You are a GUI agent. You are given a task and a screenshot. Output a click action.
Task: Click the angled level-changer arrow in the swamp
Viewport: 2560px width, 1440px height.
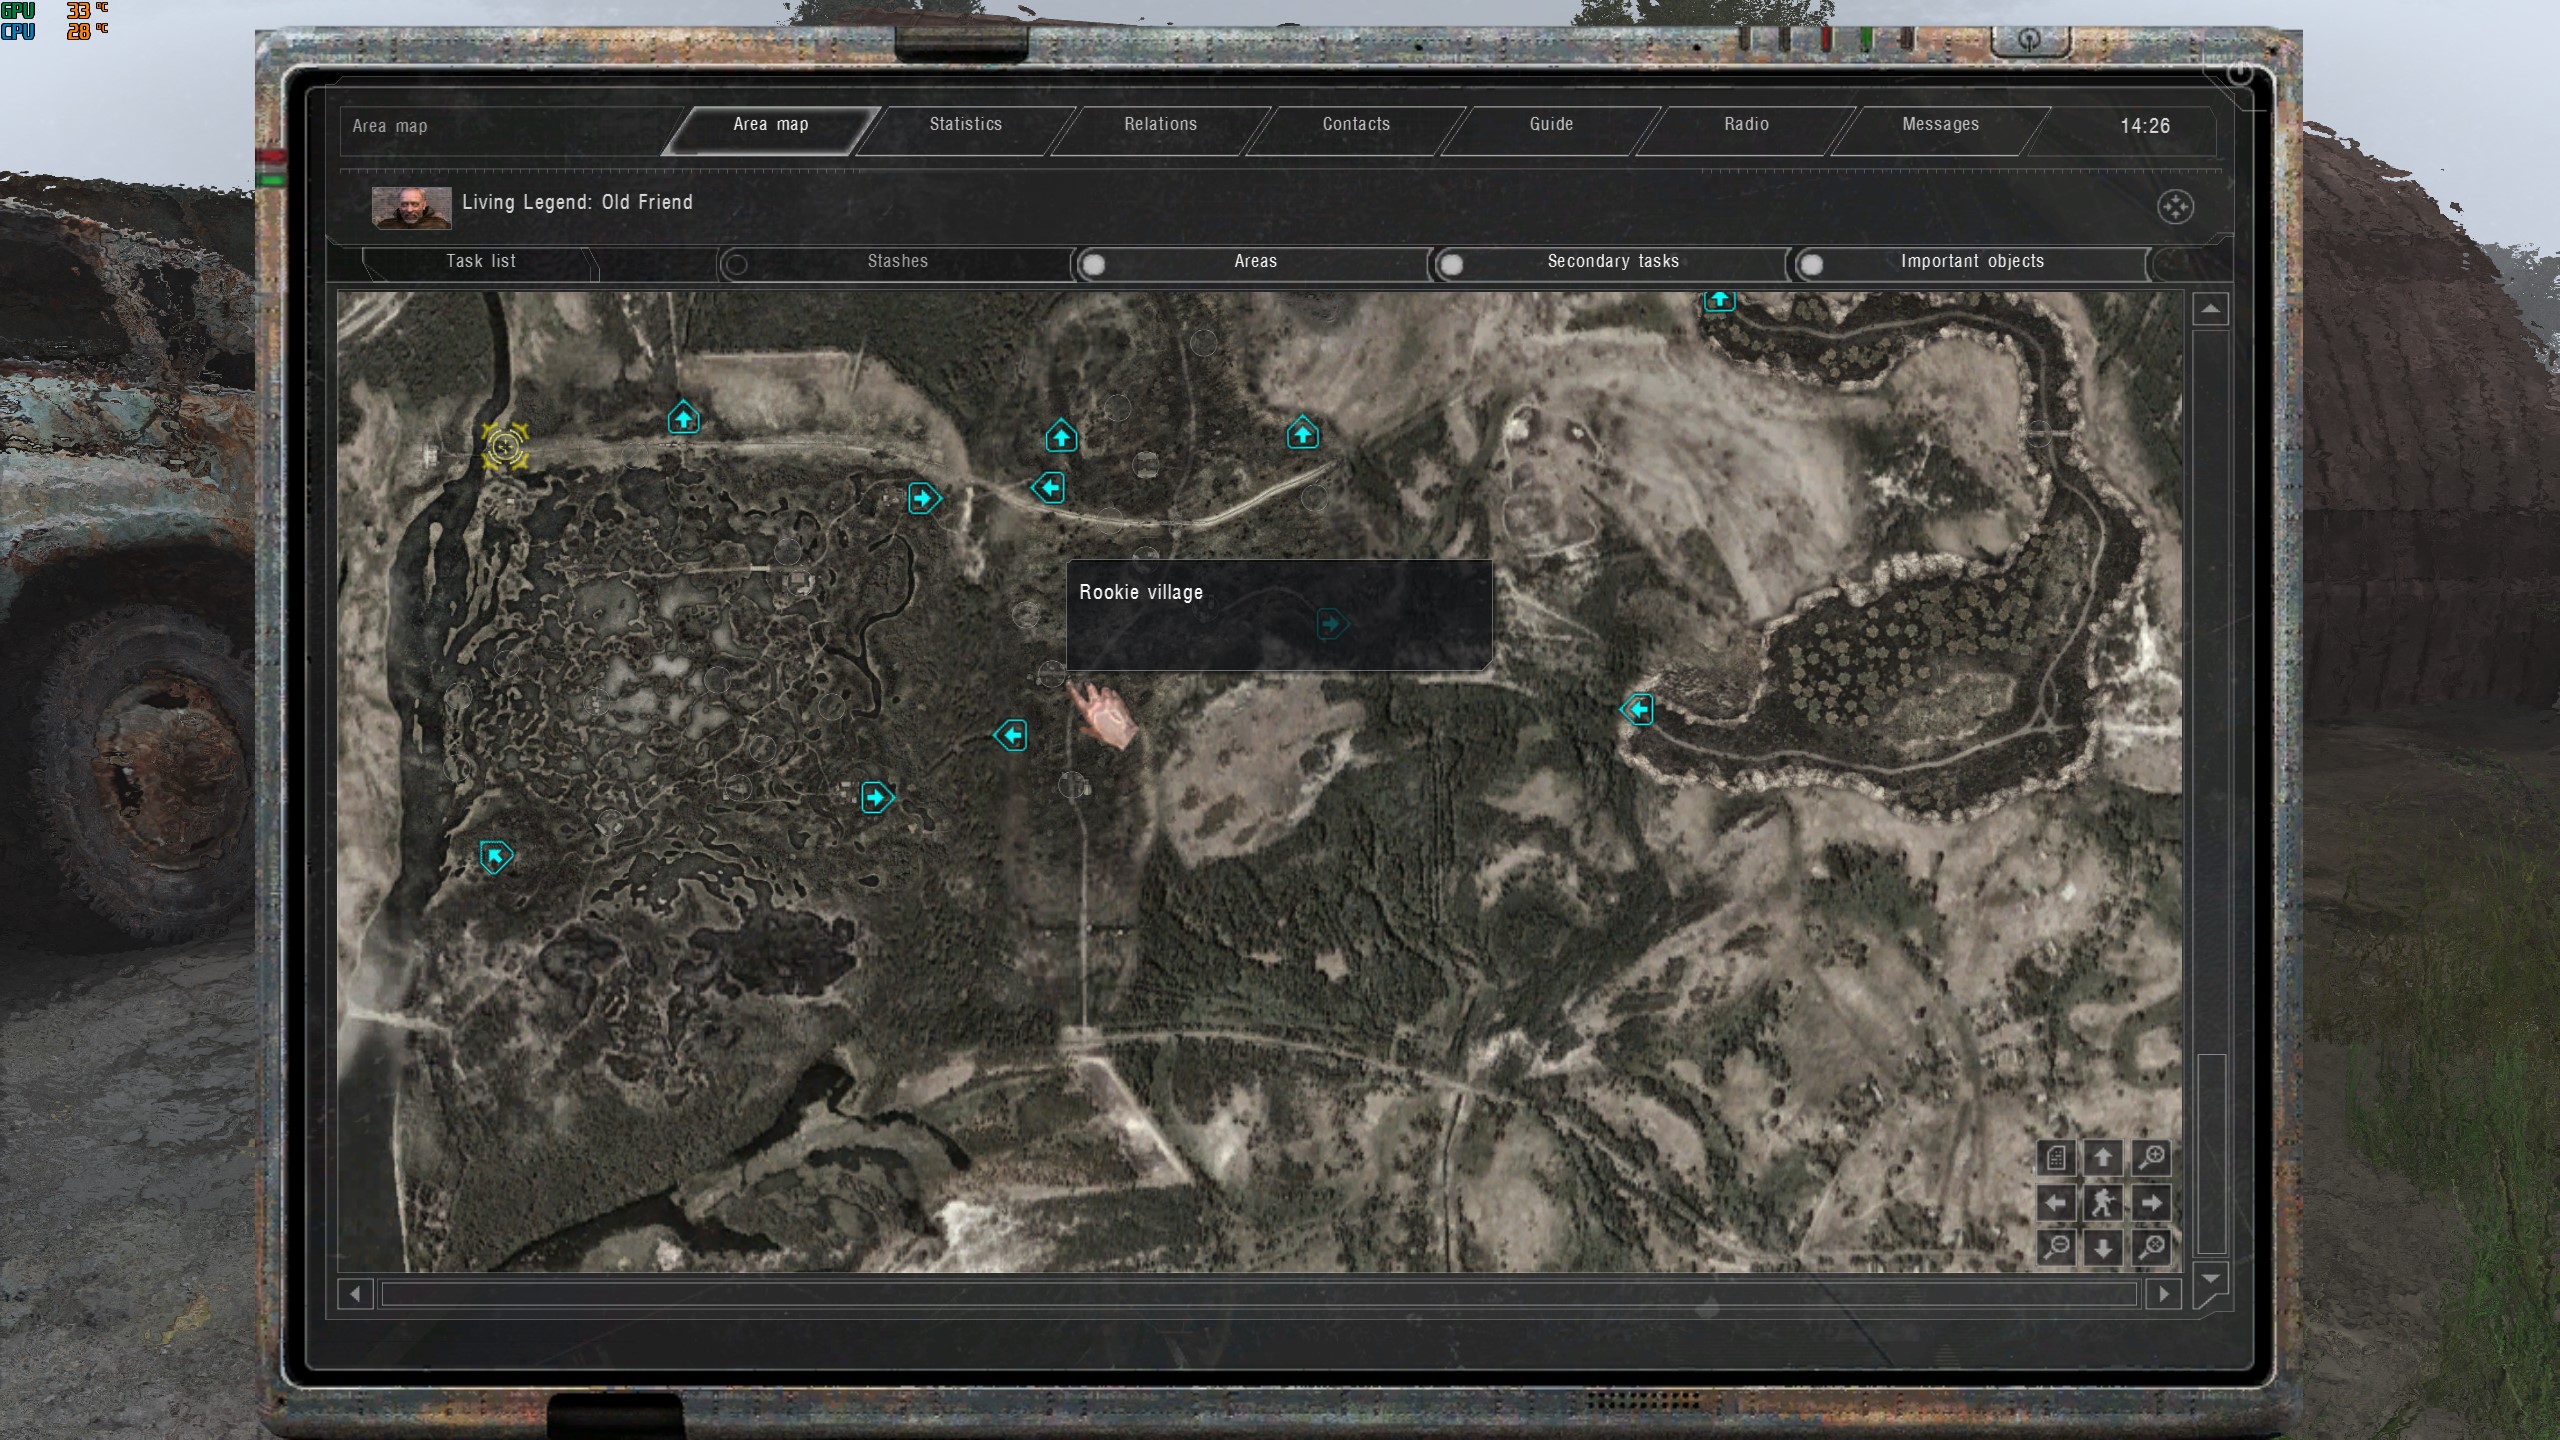(495, 857)
